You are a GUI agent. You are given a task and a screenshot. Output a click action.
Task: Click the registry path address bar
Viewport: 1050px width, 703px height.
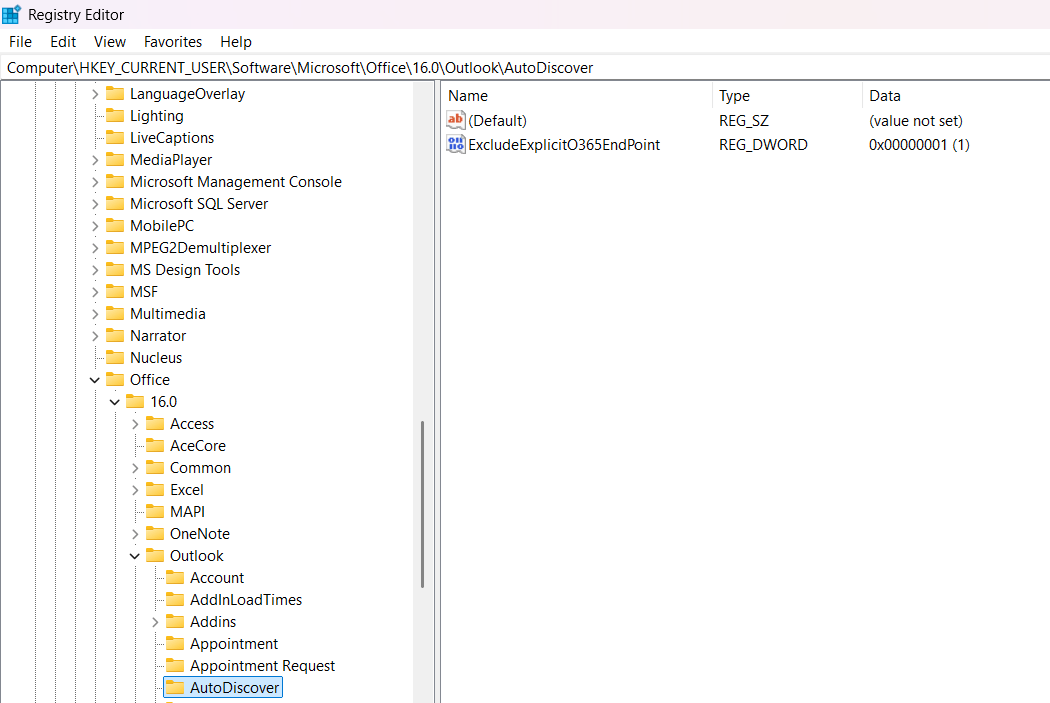click(x=525, y=68)
